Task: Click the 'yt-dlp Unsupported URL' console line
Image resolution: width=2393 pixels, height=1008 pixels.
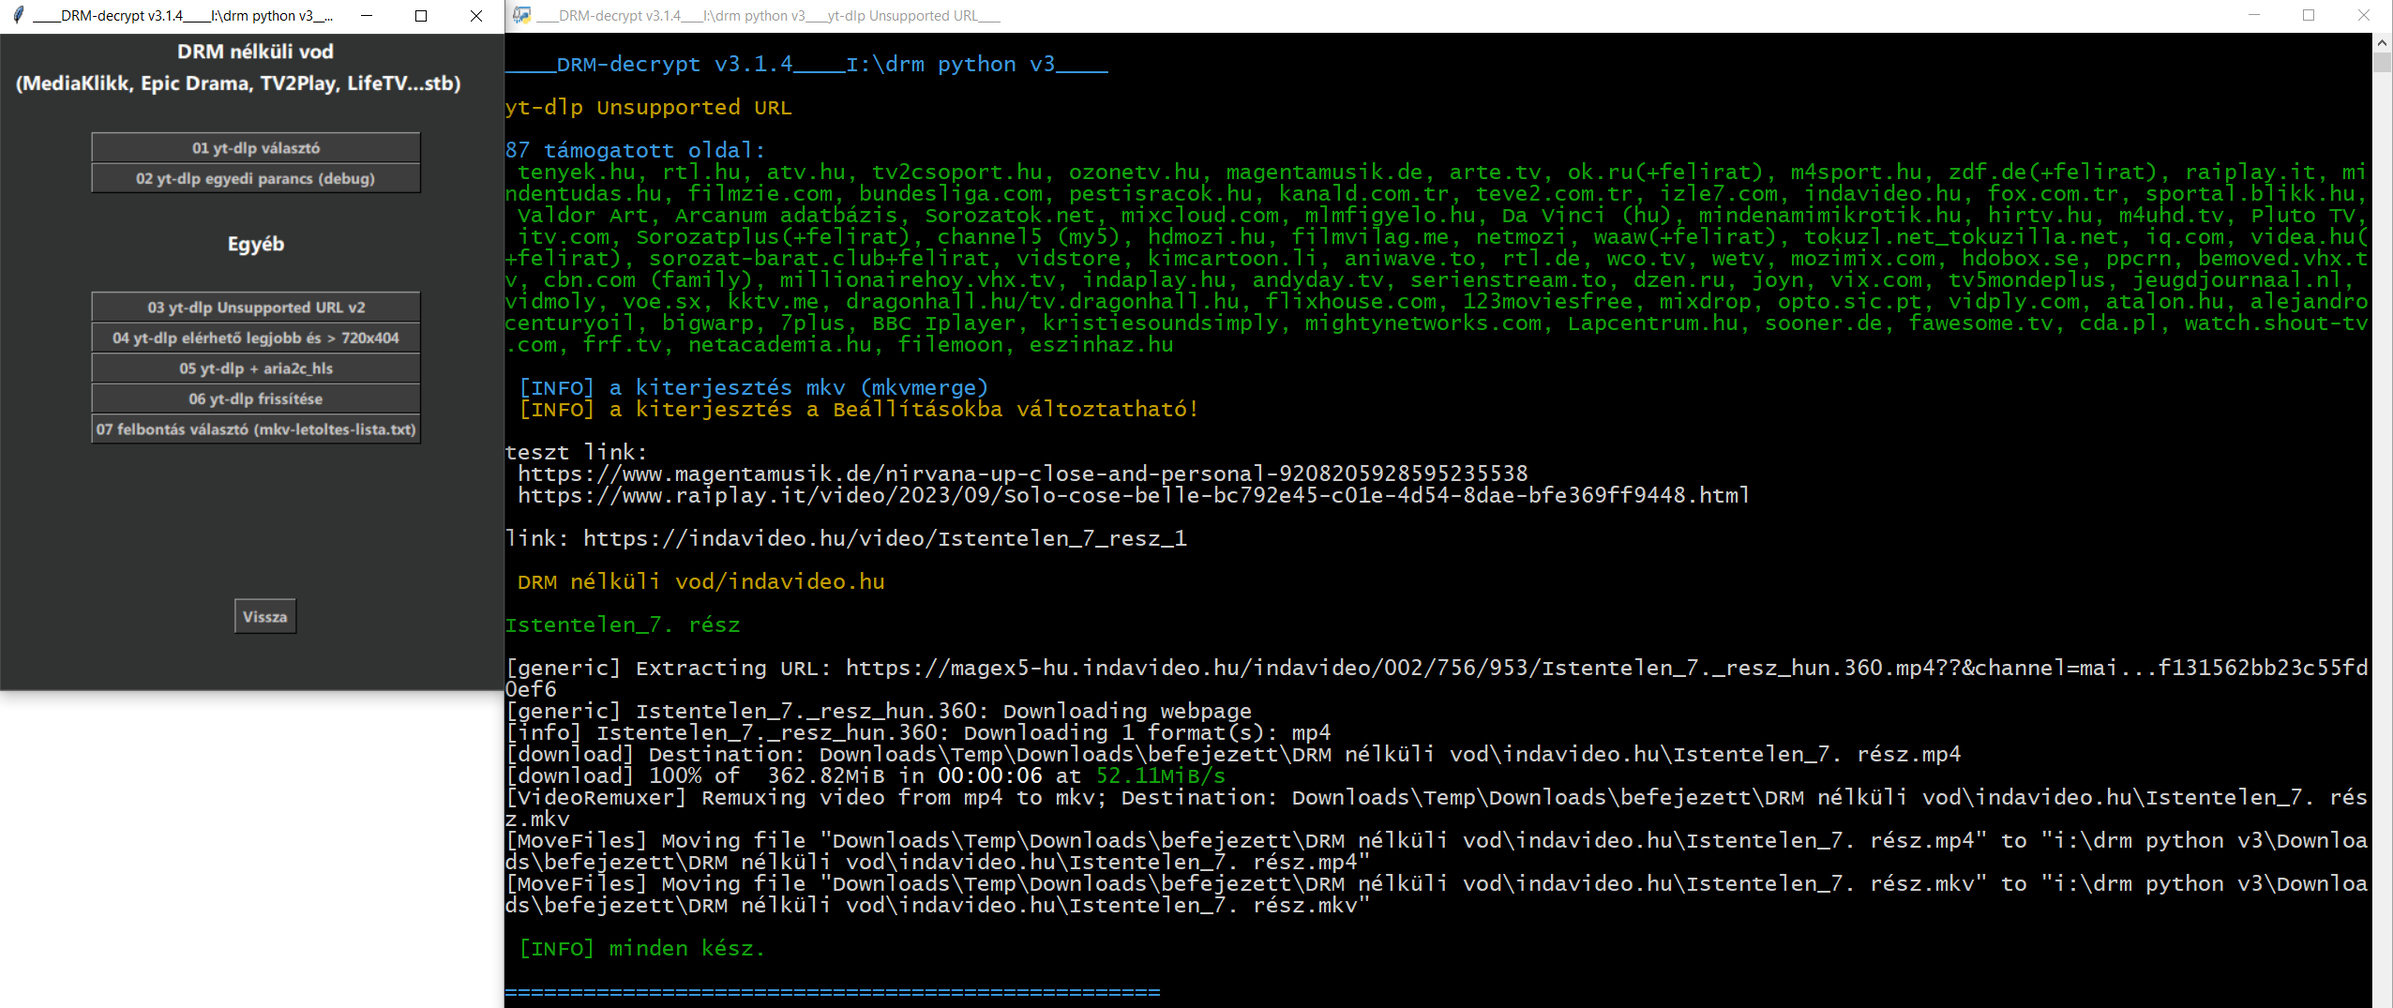Action: click(x=649, y=108)
